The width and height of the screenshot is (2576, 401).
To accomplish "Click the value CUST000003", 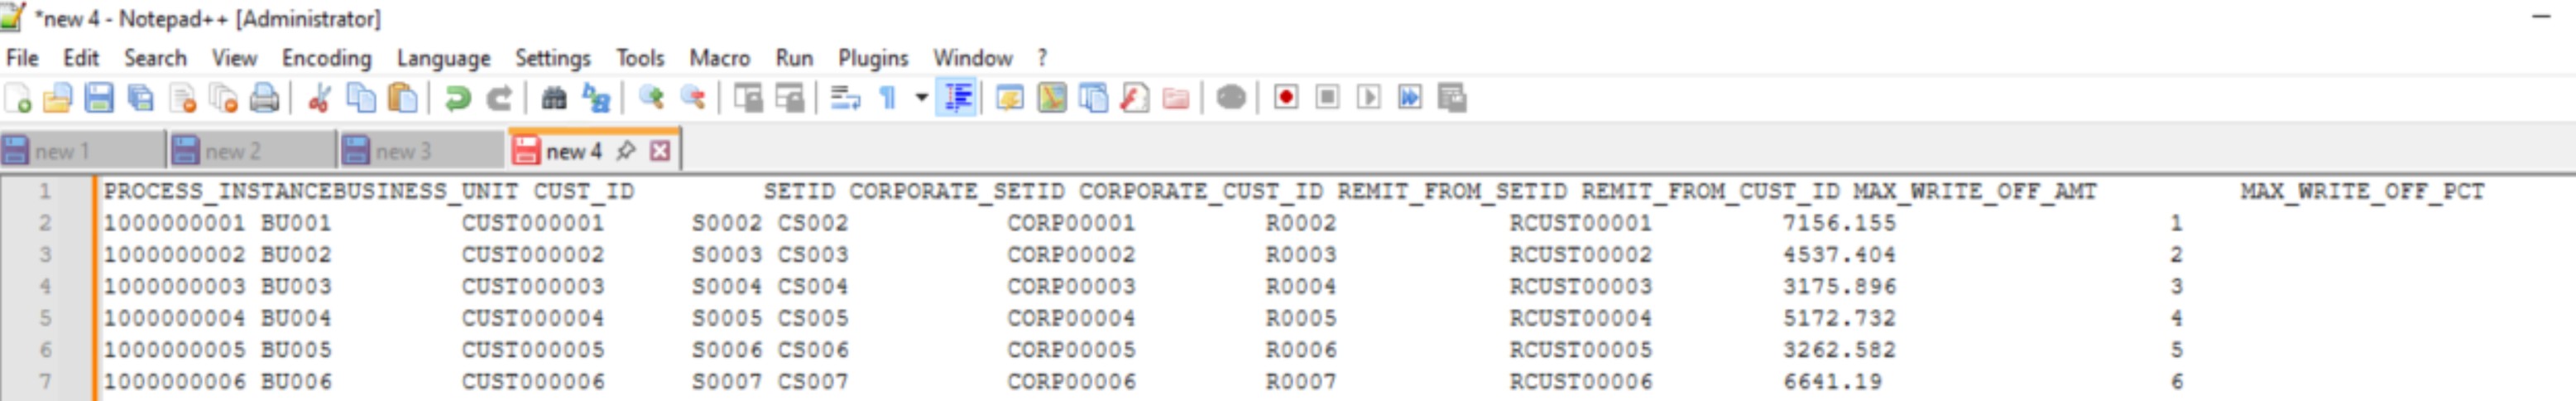I will coord(533,286).
